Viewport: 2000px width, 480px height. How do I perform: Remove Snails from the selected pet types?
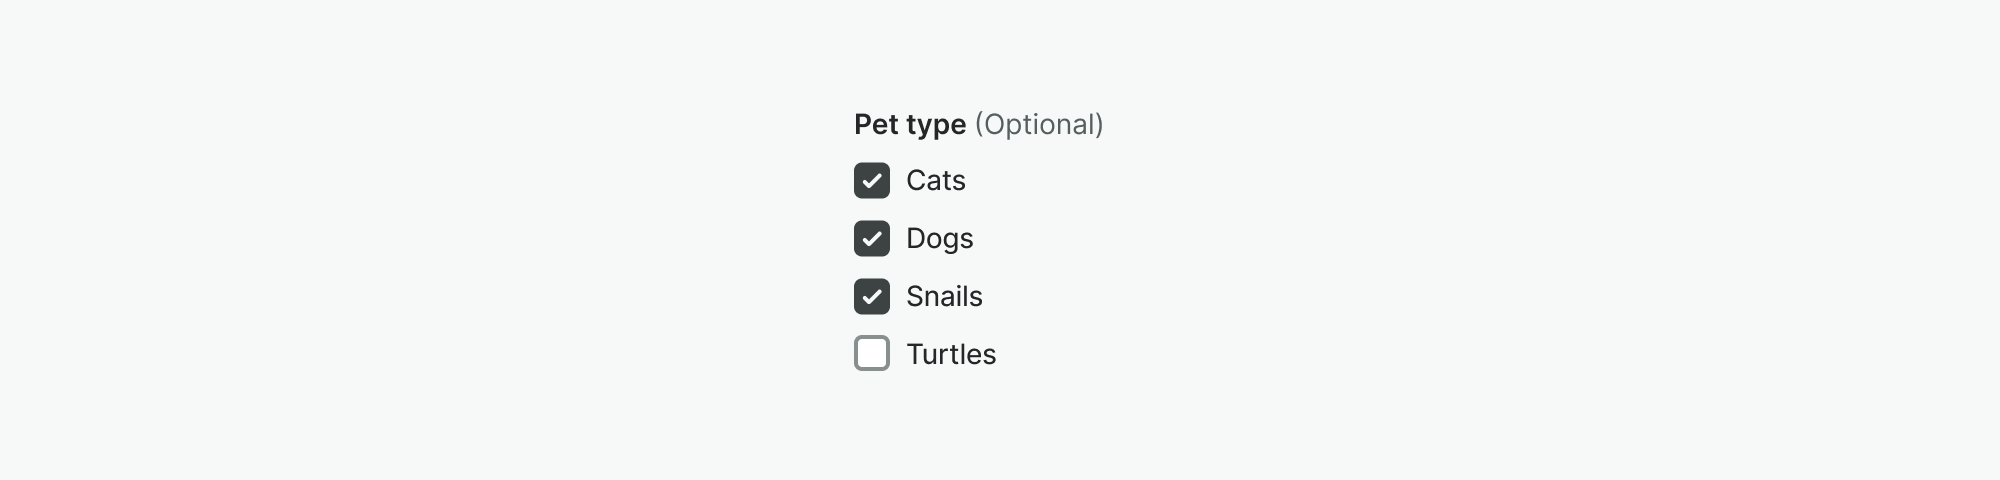pyautogui.click(x=872, y=297)
